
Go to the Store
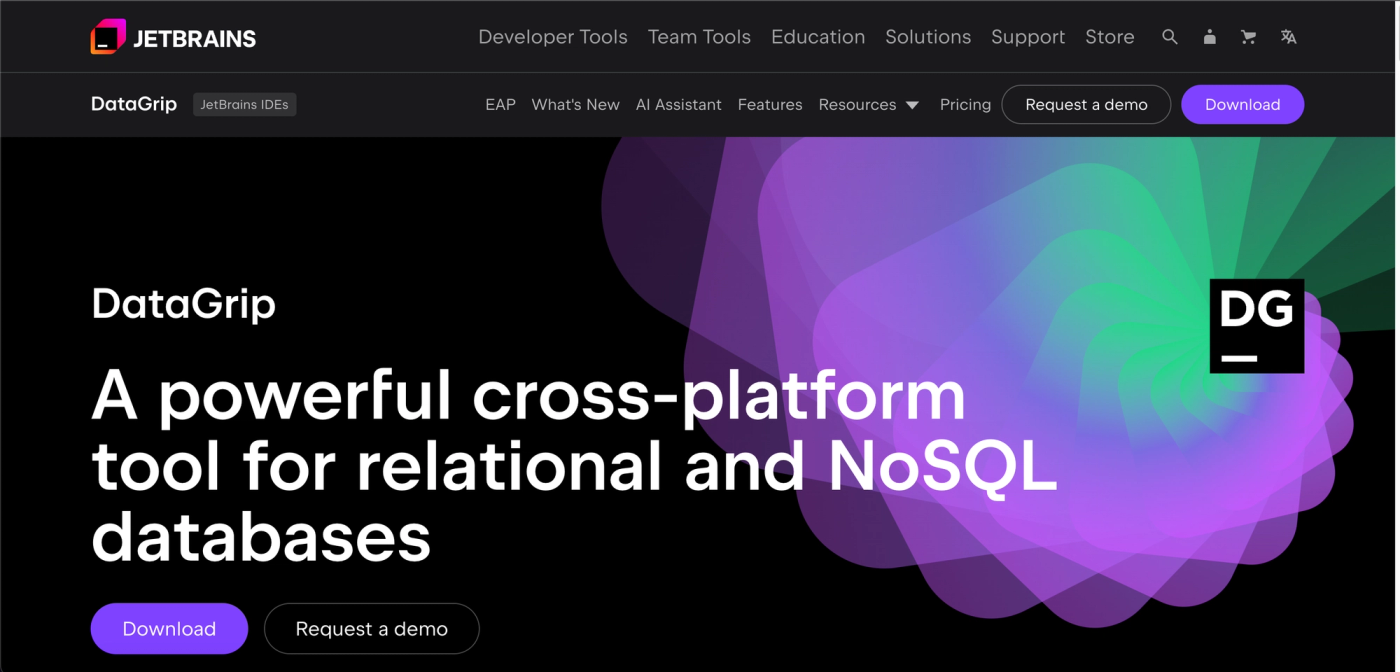click(x=1110, y=37)
